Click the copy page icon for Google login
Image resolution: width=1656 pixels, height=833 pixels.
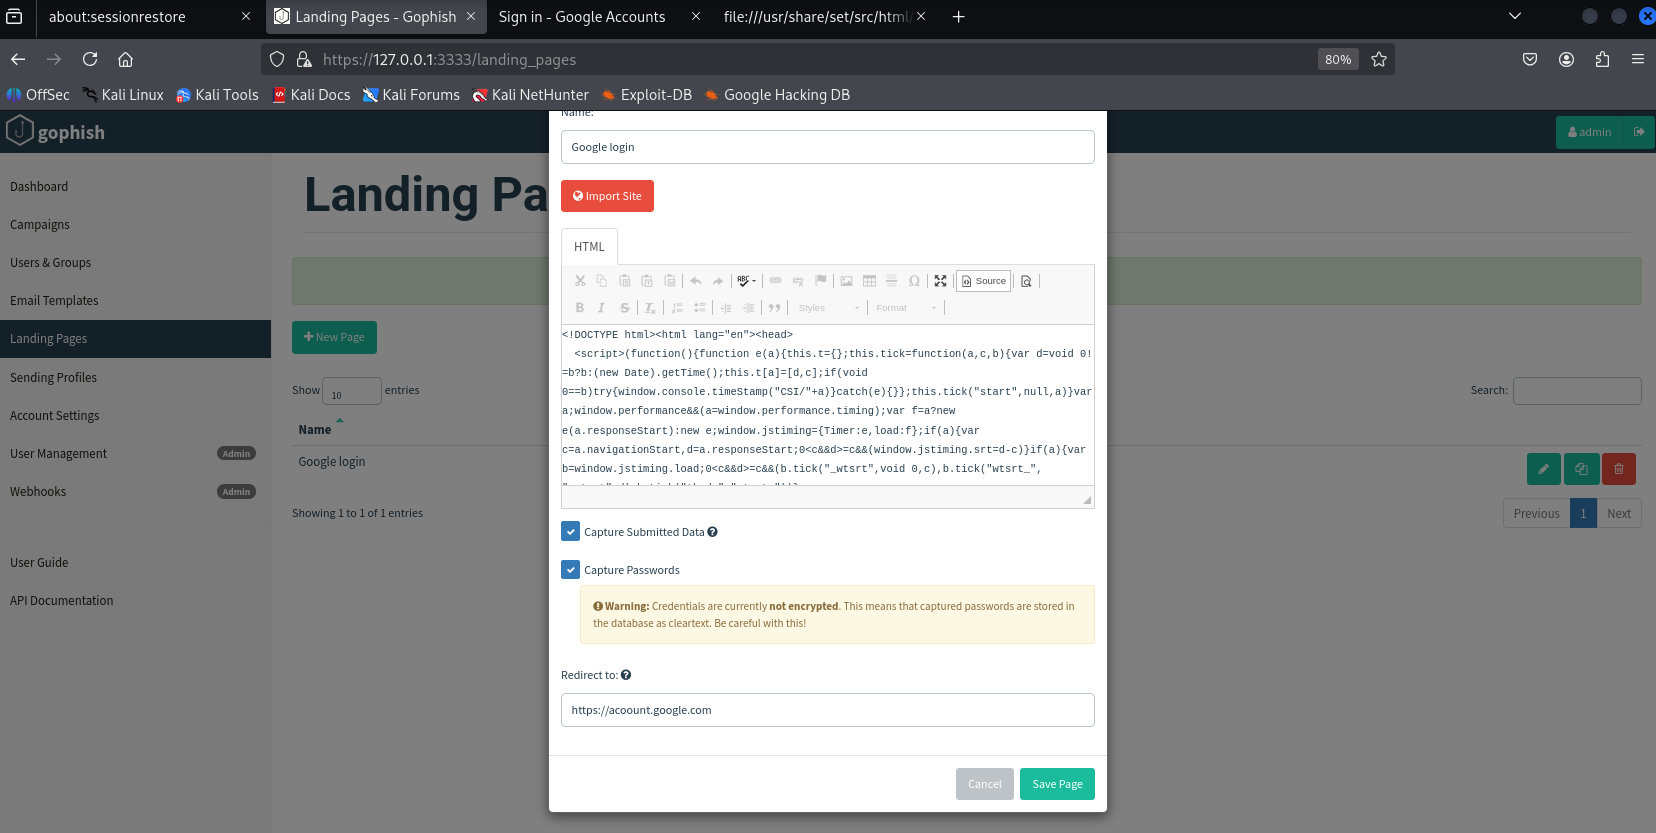tap(1581, 468)
